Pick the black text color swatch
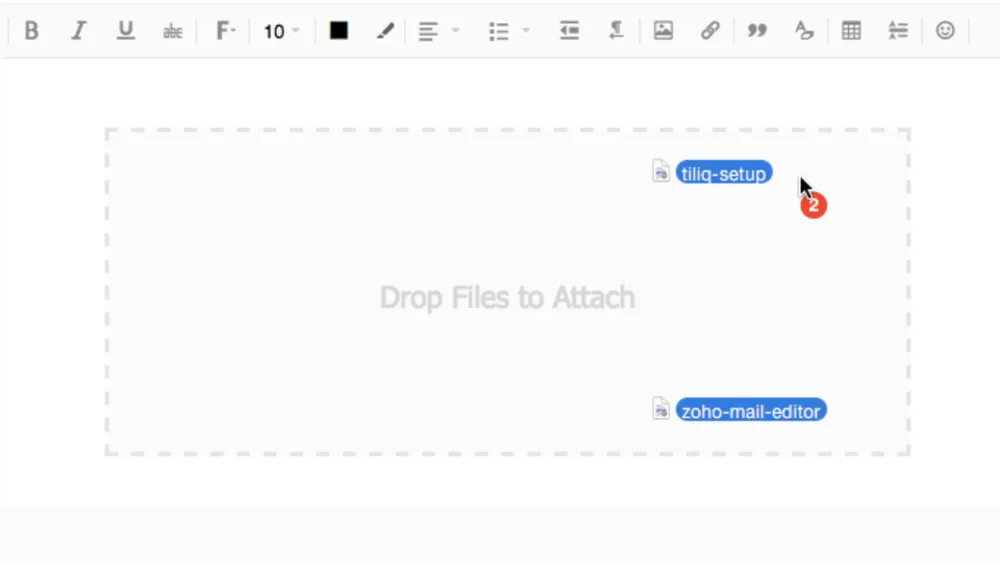 (x=339, y=30)
